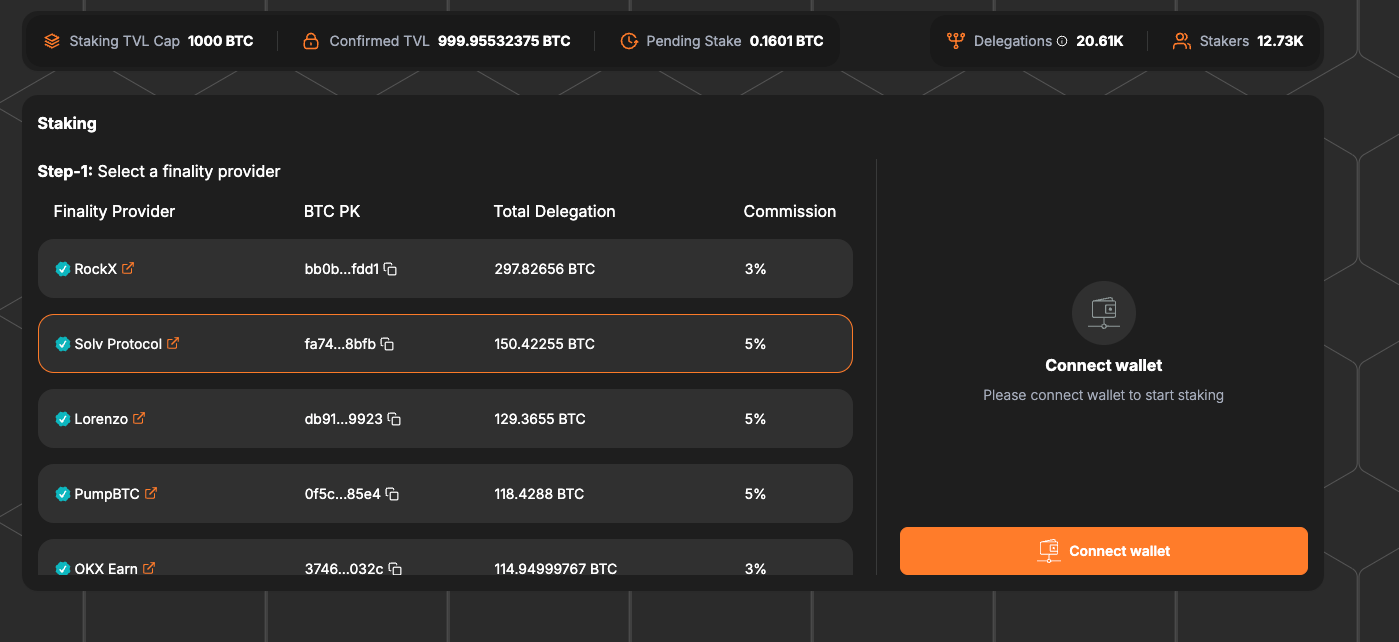This screenshot has height=642, width=1399.
Task: Open Solv Protocol external link icon
Action: coord(173,343)
